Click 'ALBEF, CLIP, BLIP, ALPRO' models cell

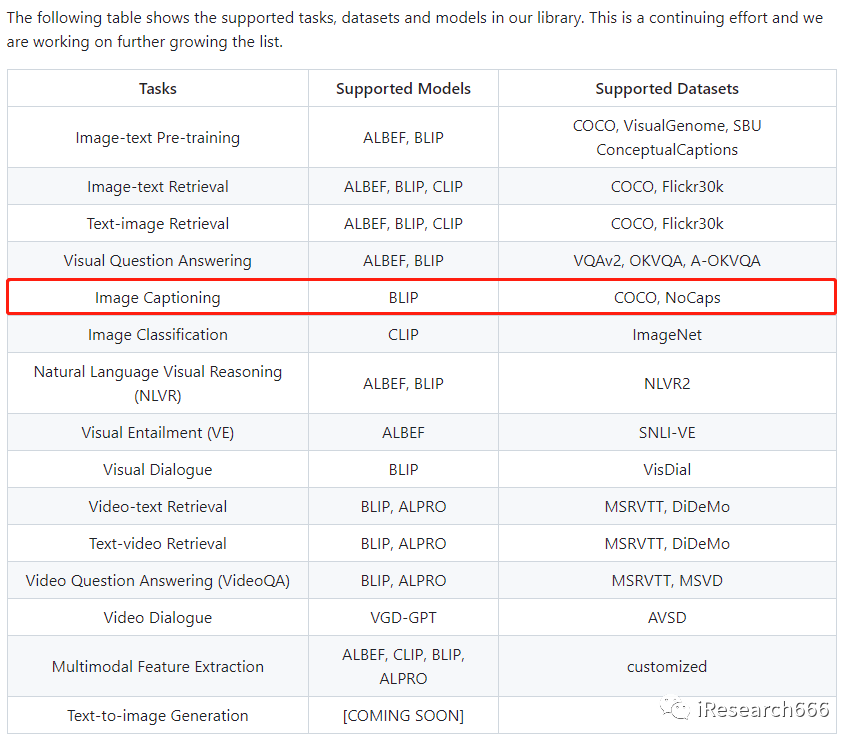[x=403, y=666]
